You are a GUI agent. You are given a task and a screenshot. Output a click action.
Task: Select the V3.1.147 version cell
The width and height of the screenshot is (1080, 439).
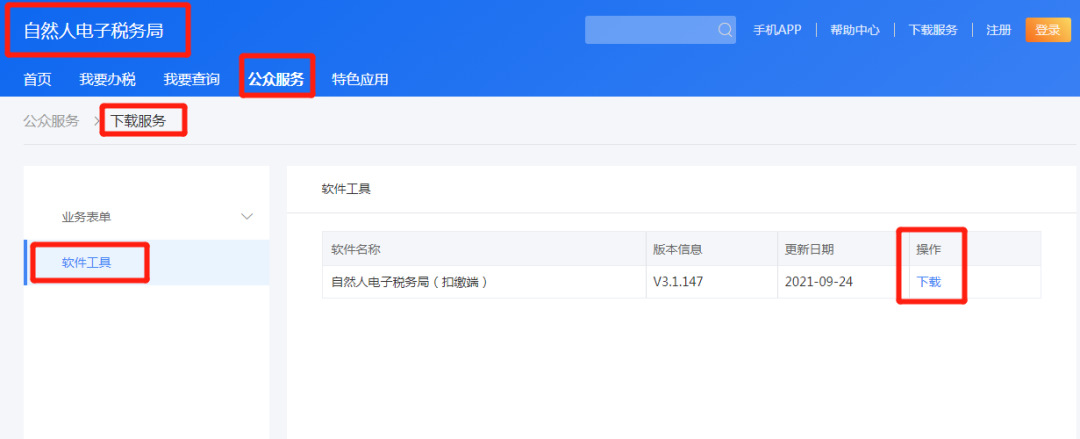coord(712,282)
